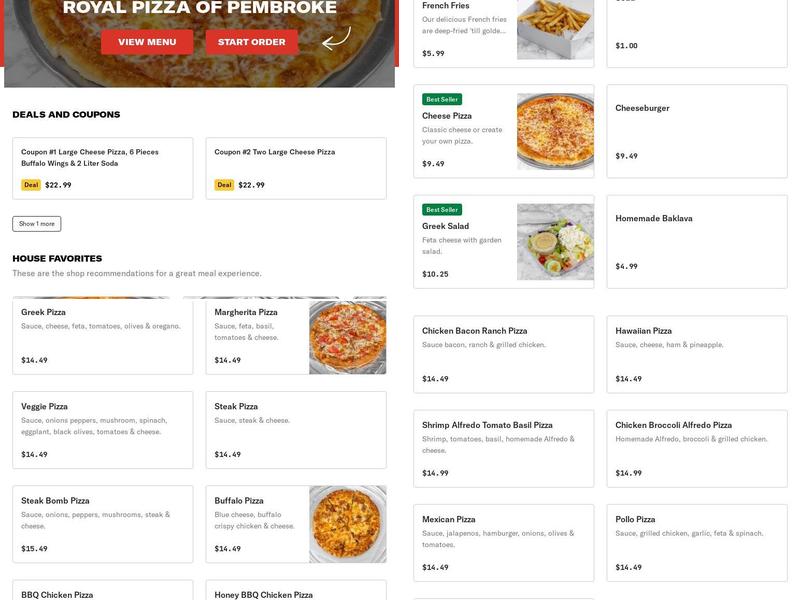Click the yellow Deal badge on Coupon #1

[x=29, y=184]
